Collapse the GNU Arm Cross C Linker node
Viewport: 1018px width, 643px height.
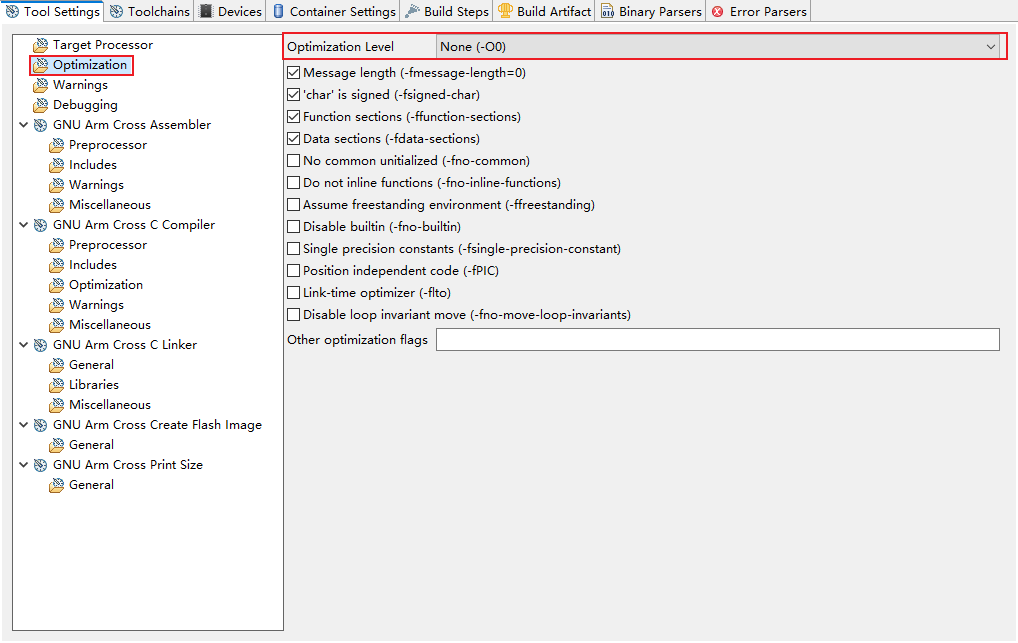pos(23,345)
